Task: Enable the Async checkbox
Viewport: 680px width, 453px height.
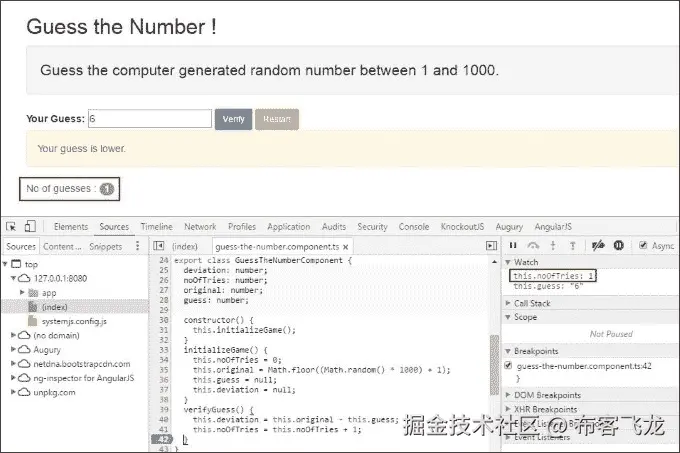Action: [x=643, y=245]
